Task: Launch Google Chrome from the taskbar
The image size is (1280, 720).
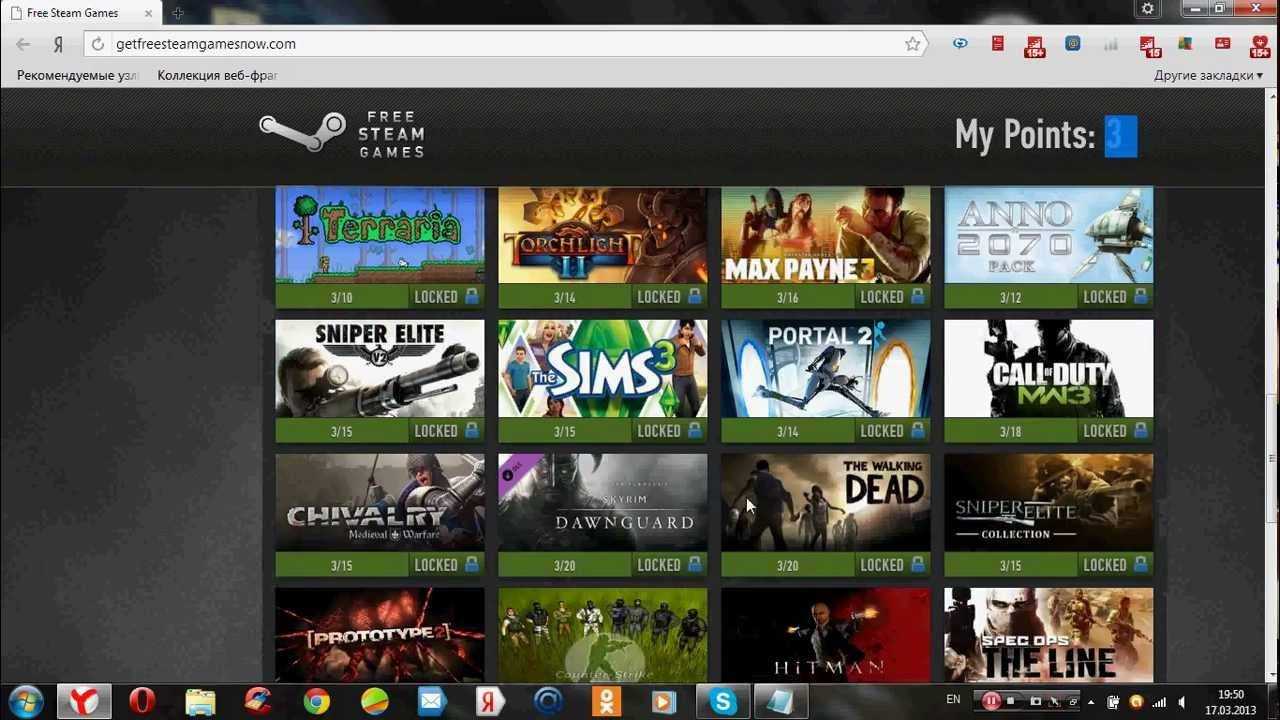Action: (x=317, y=701)
